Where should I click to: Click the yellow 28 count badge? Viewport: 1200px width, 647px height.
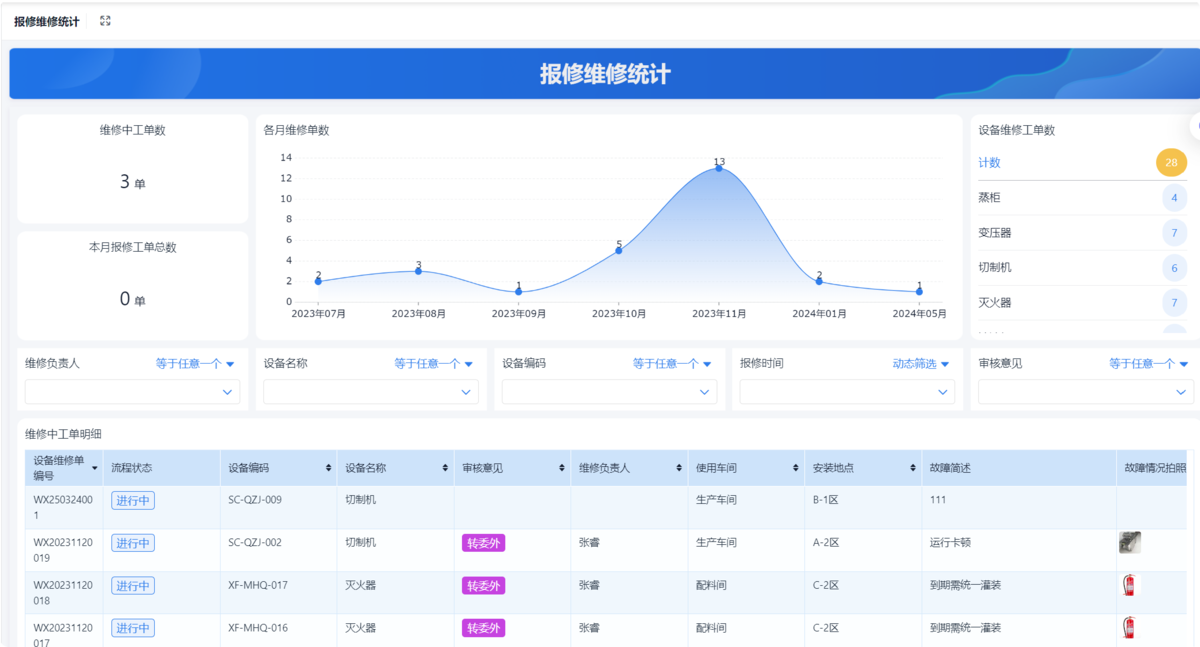[1171, 162]
